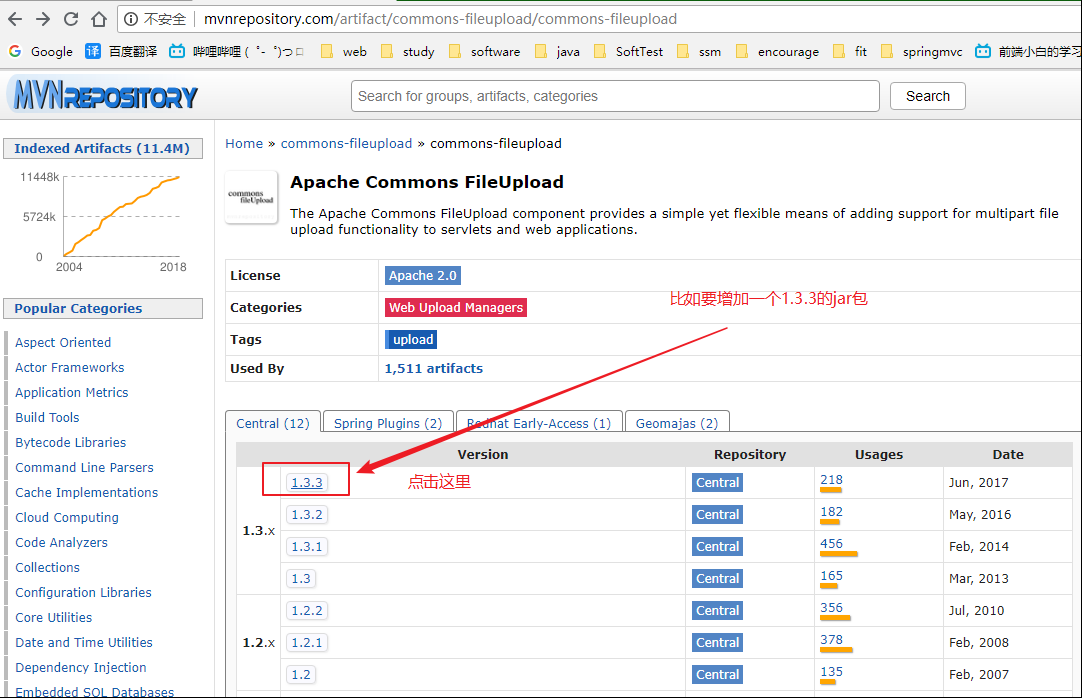Reload the page with the refresh icon
The height and width of the screenshot is (698, 1082).
[71, 19]
